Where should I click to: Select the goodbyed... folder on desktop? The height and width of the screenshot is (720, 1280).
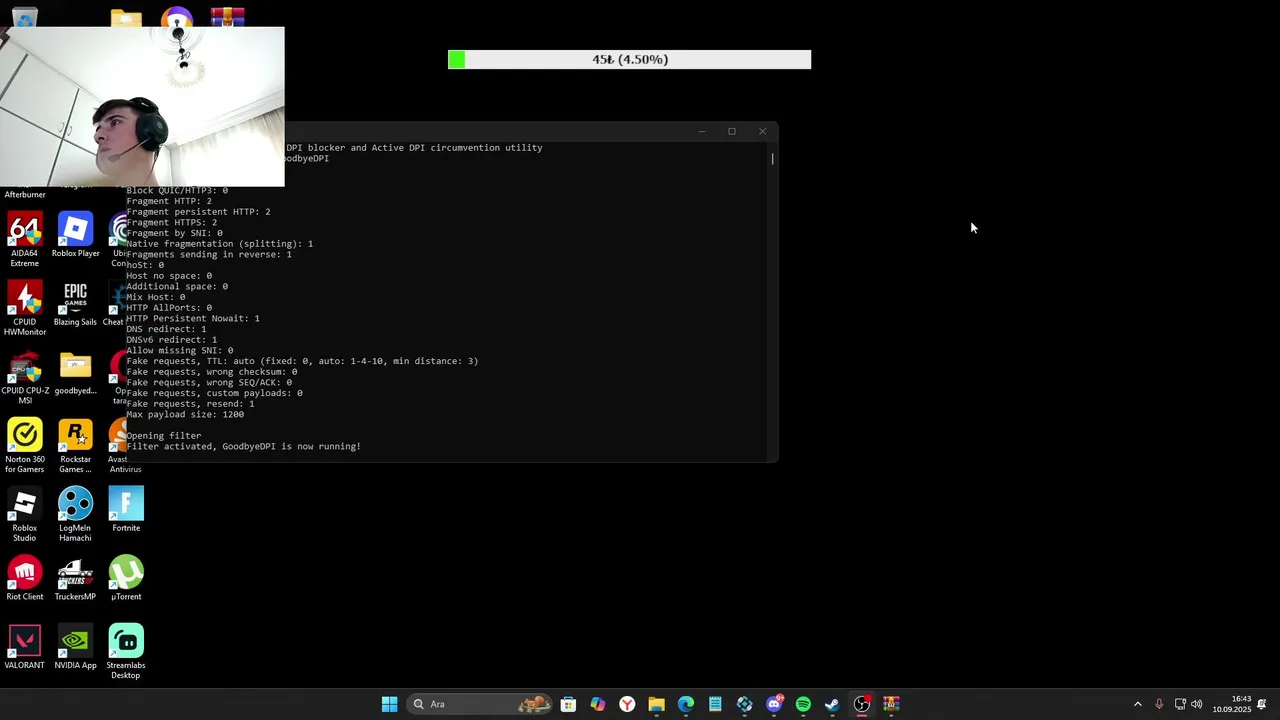coord(75,373)
